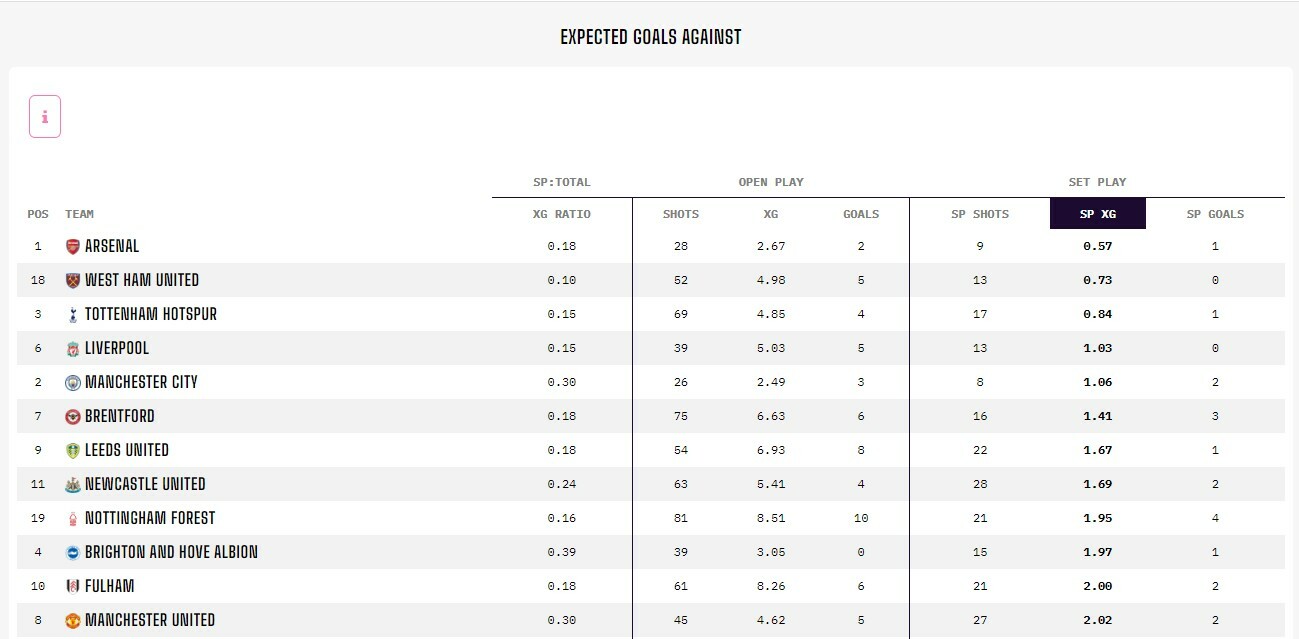This screenshot has height=639, width=1299.
Task: Click the Nottingham Forest crest icon
Action: click(x=72, y=518)
